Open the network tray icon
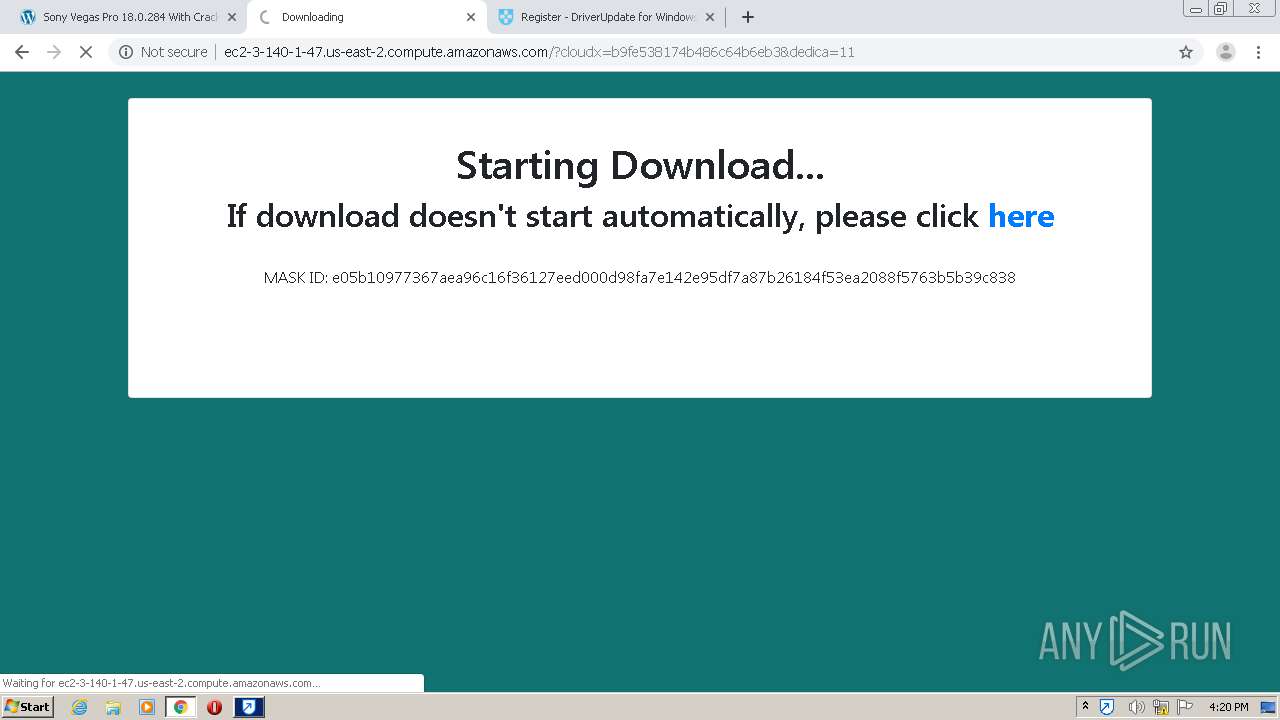This screenshot has height=720, width=1280. 1161,707
